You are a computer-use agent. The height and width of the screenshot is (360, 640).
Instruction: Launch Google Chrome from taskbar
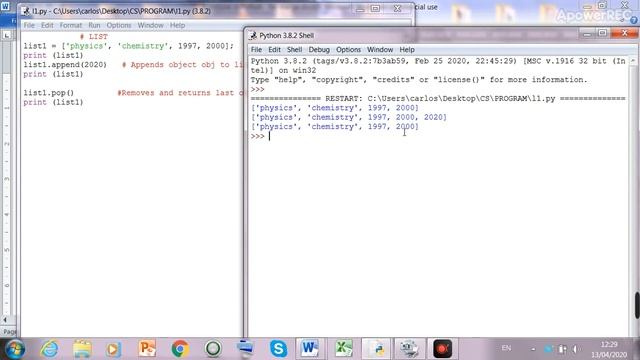click(x=180, y=349)
